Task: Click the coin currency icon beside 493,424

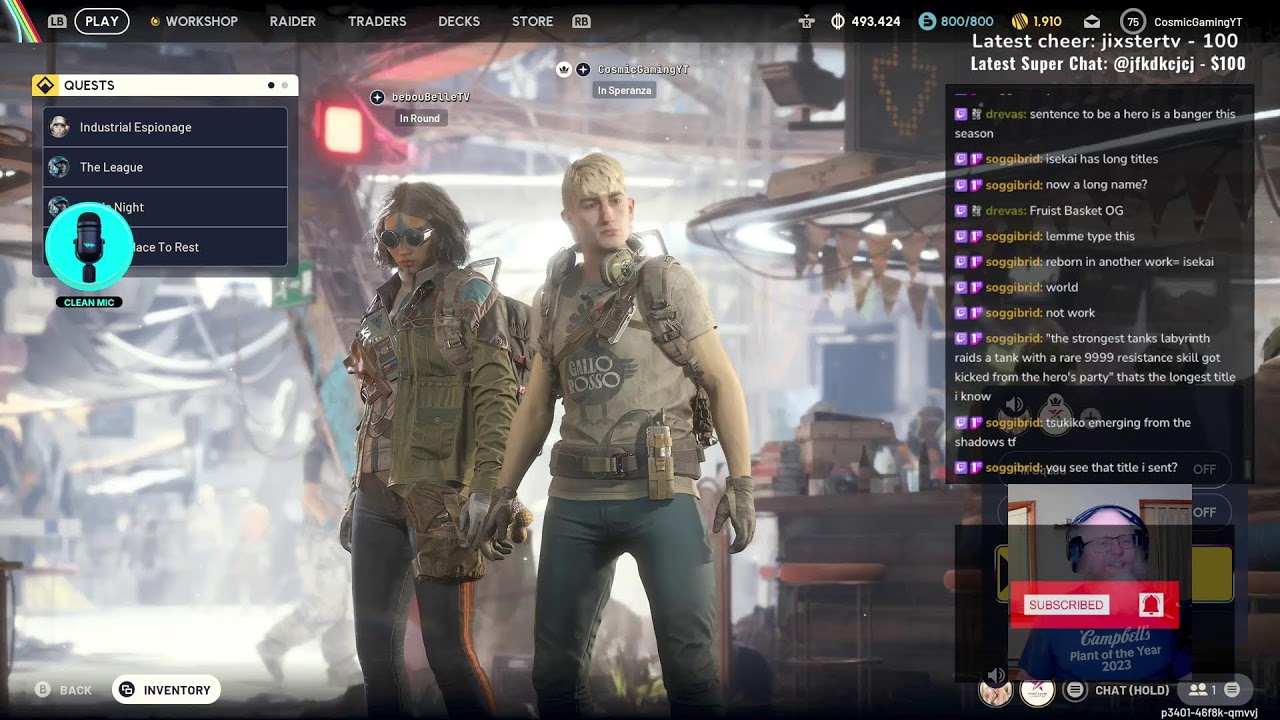Action: pyautogui.click(x=838, y=21)
